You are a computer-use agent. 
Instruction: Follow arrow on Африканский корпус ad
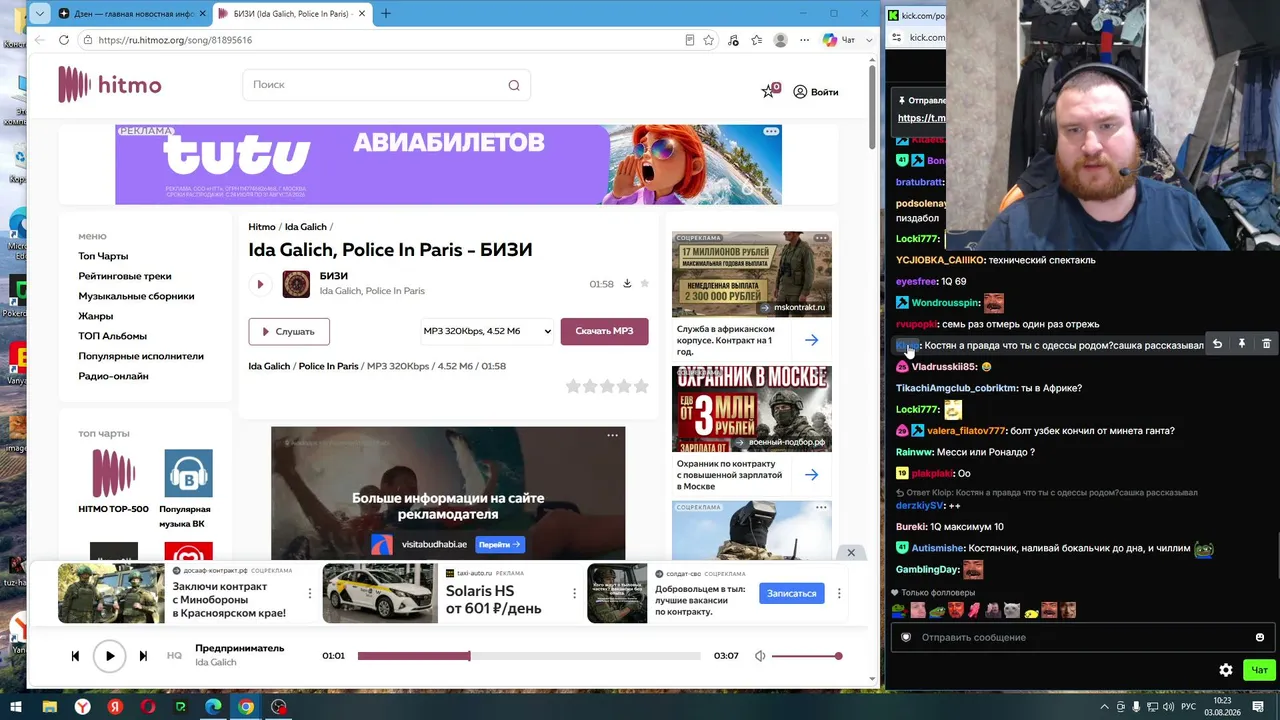[811, 340]
